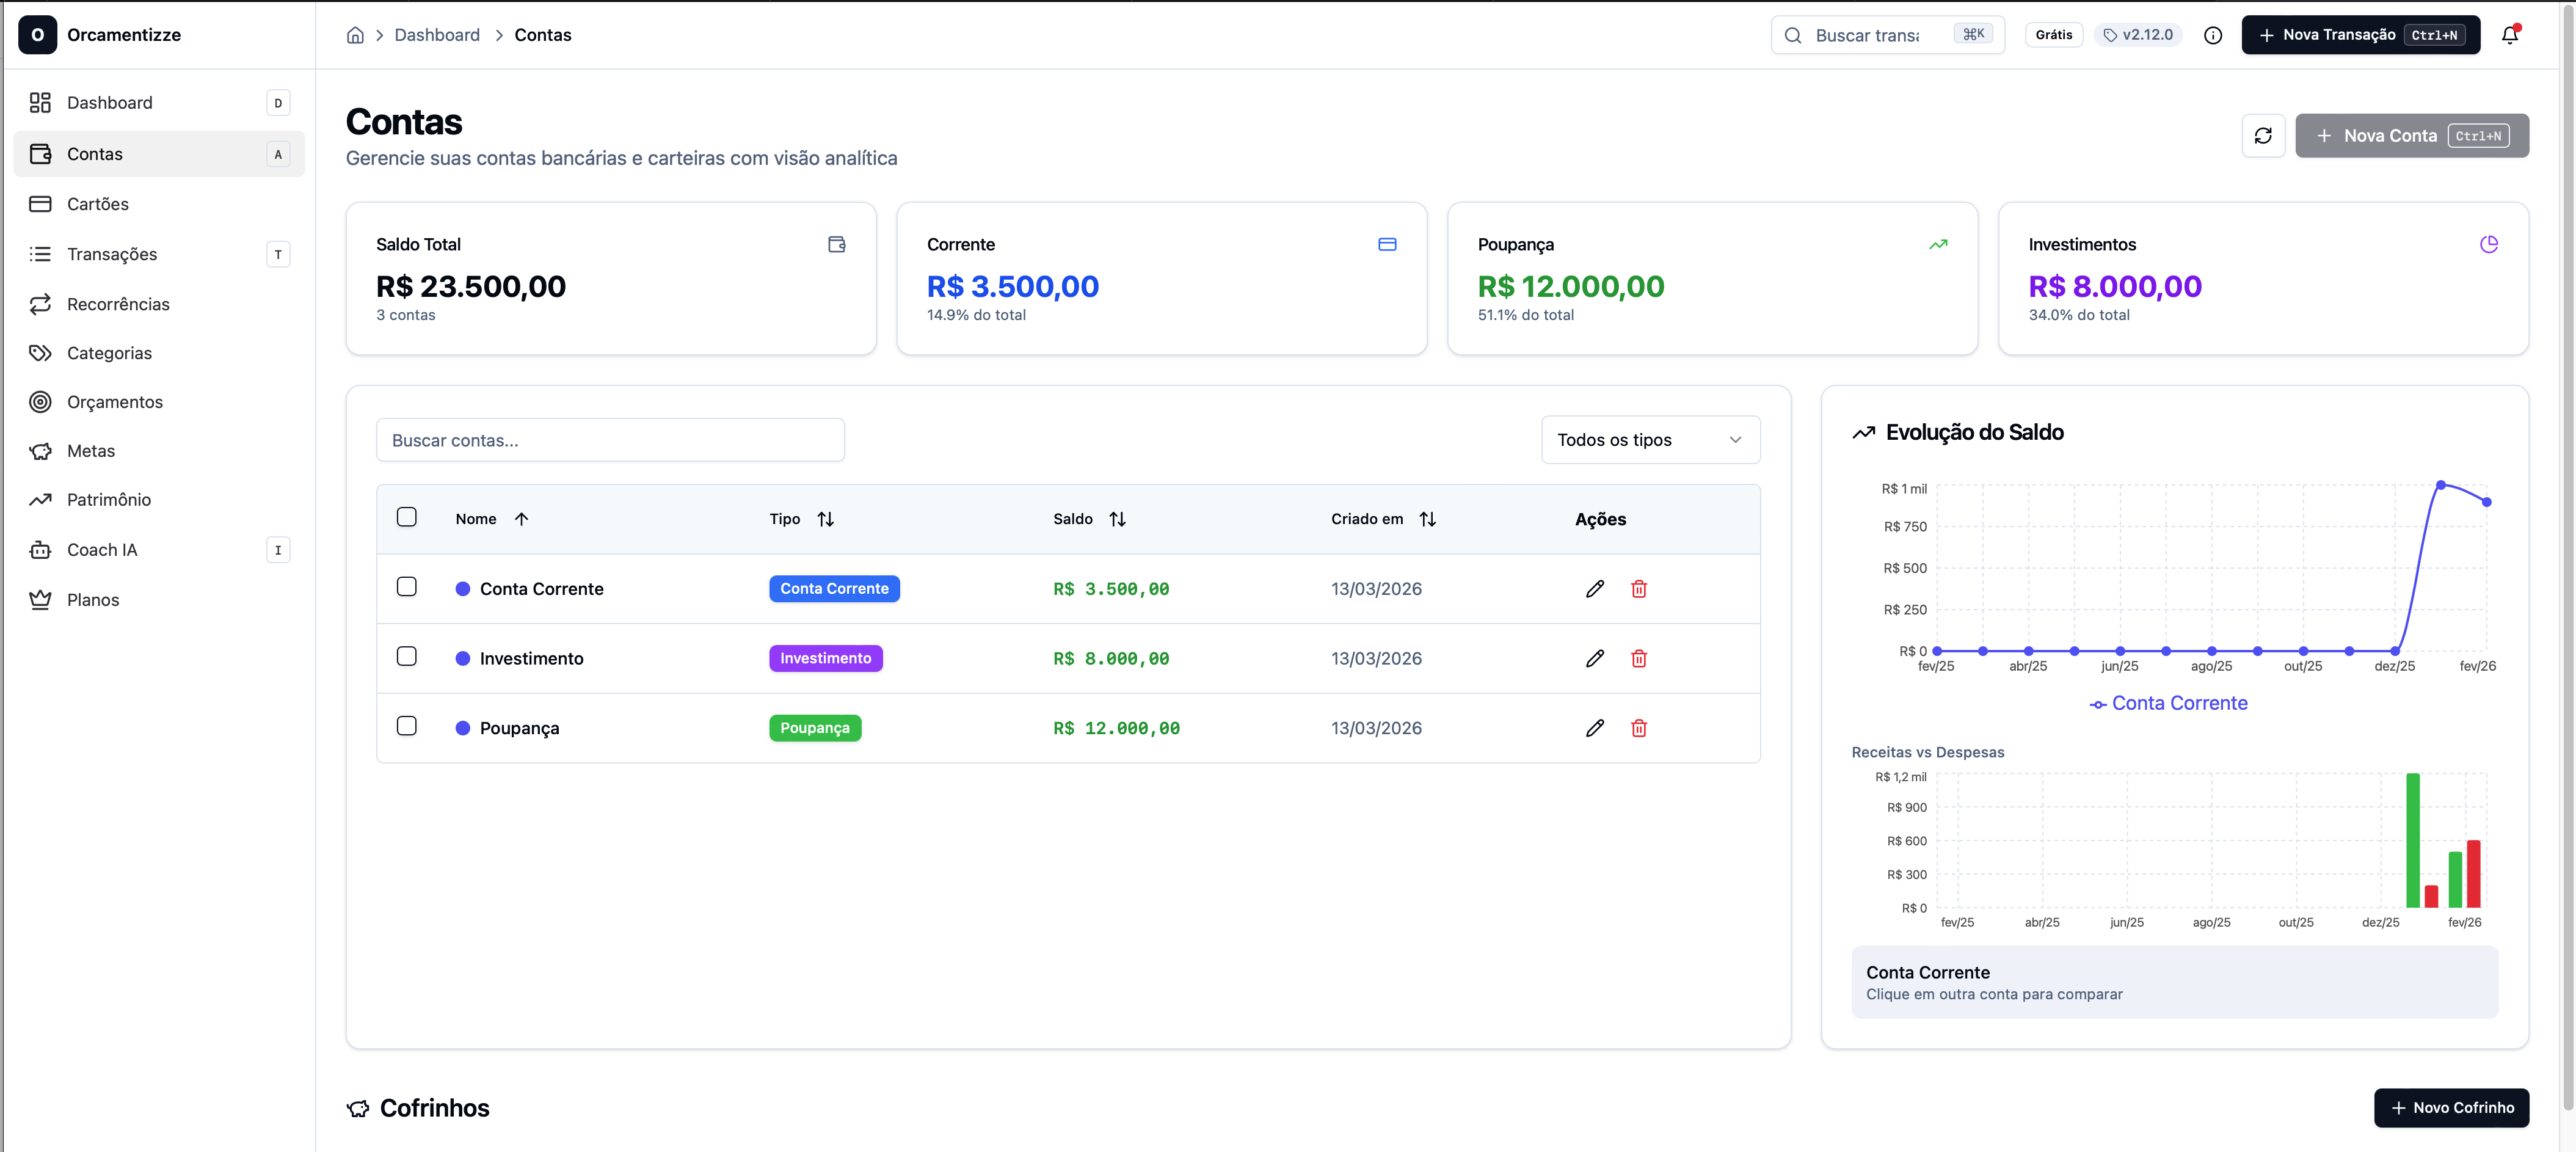
Task: Click the refresh accounts icon button
Action: click(2263, 136)
